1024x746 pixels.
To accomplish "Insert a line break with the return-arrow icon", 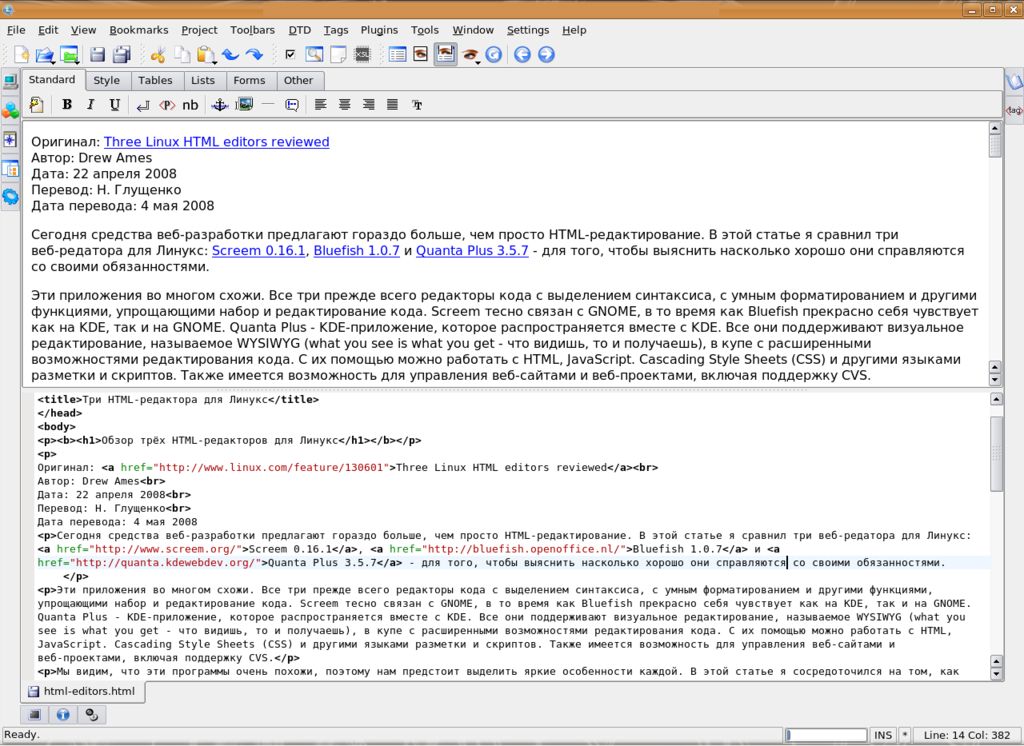I will click(x=143, y=105).
